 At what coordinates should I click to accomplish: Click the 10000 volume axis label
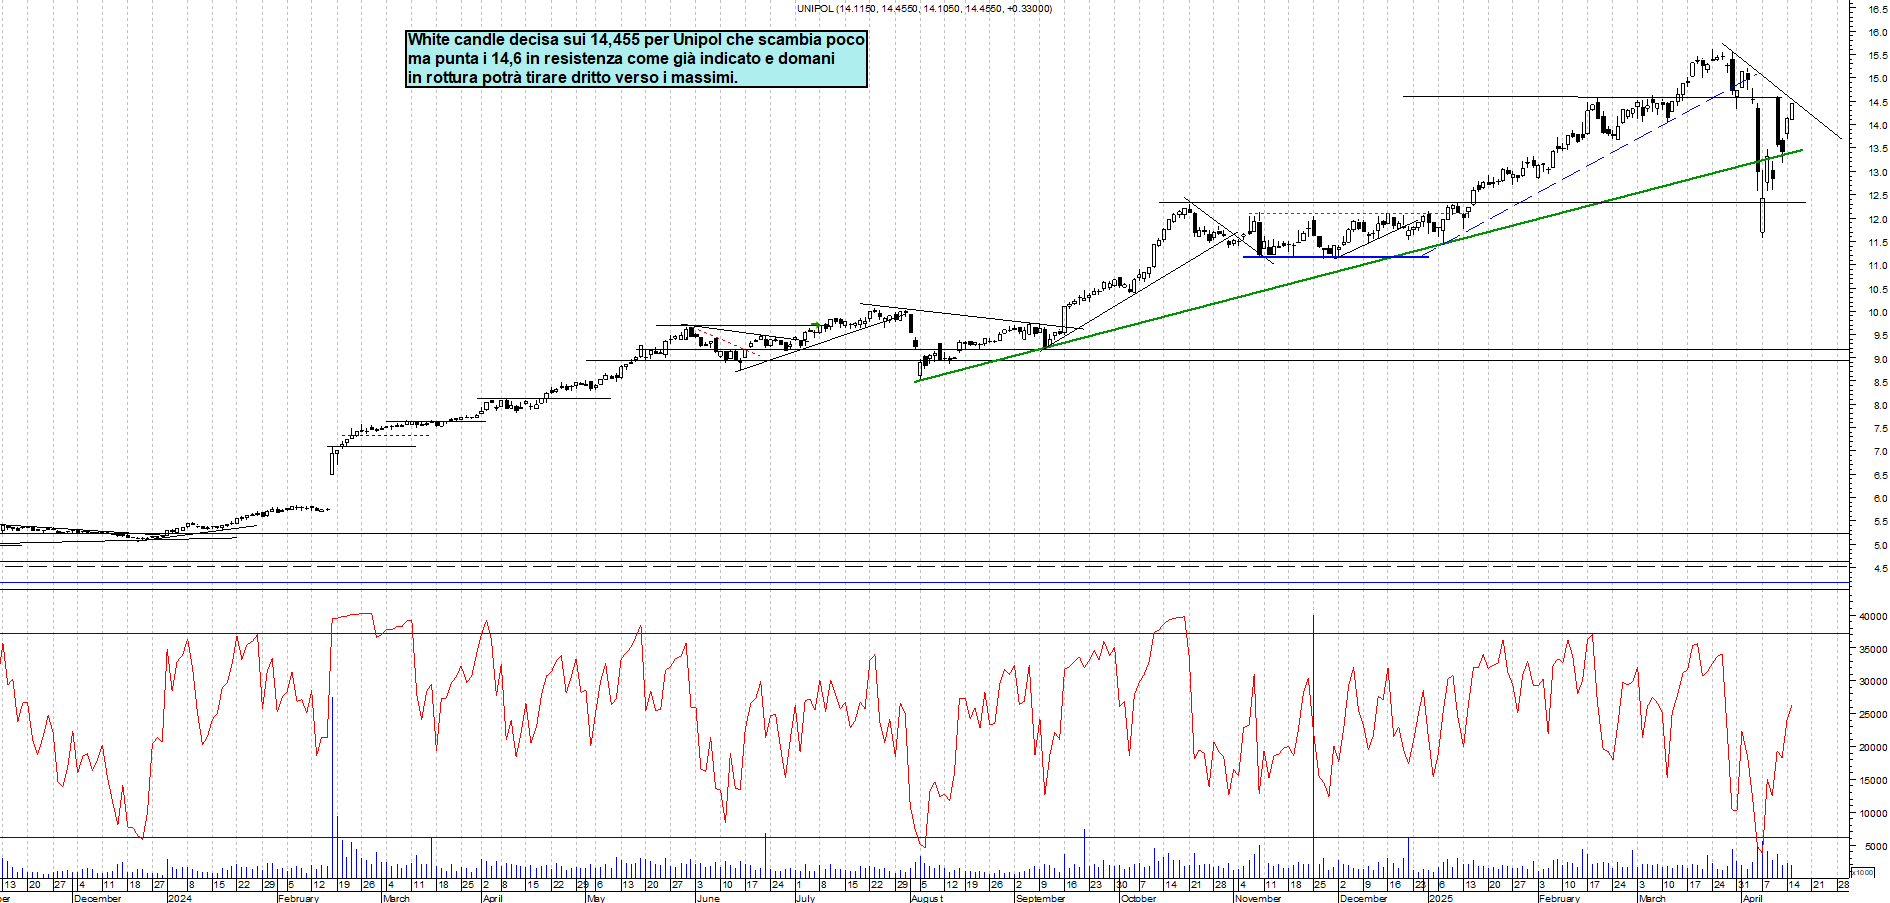click(1873, 814)
